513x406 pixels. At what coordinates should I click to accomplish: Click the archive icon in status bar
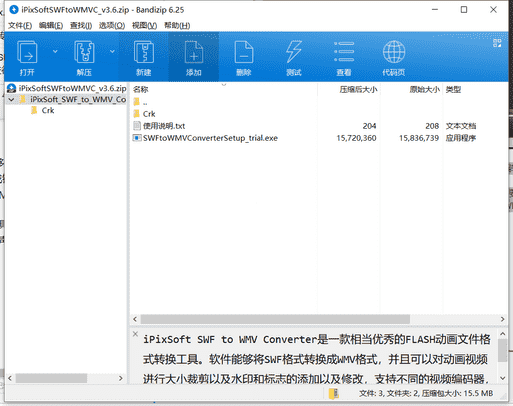click(x=334, y=394)
